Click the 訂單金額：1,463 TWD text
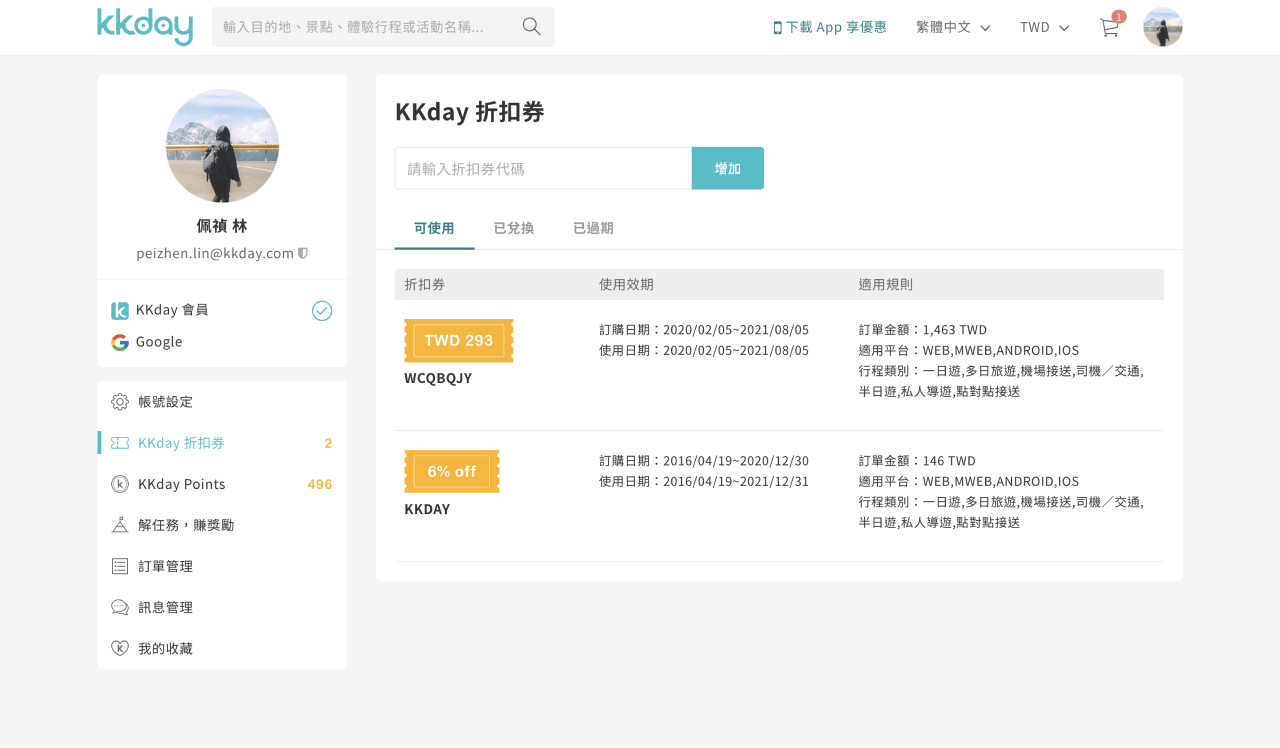Image resolution: width=1280 pixels, height=748 pixels. coord(923,330)
